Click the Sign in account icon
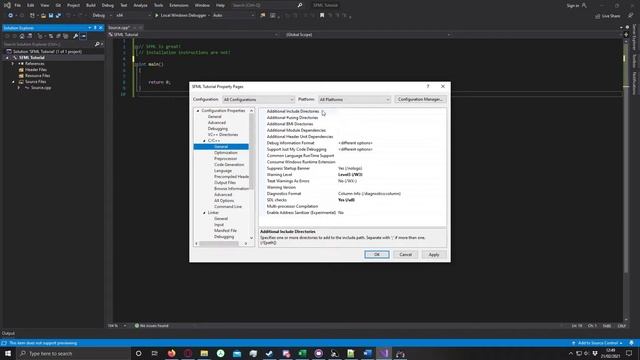Screen dimensions: 640x360 [584, 5]
